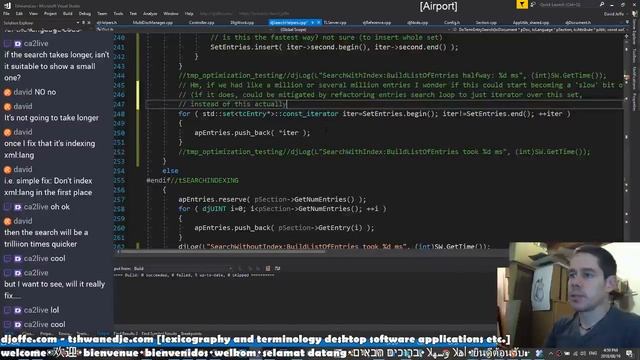Screen dimensions: 640x360
Task: Open the Window menu
Action: coord(171,13)
